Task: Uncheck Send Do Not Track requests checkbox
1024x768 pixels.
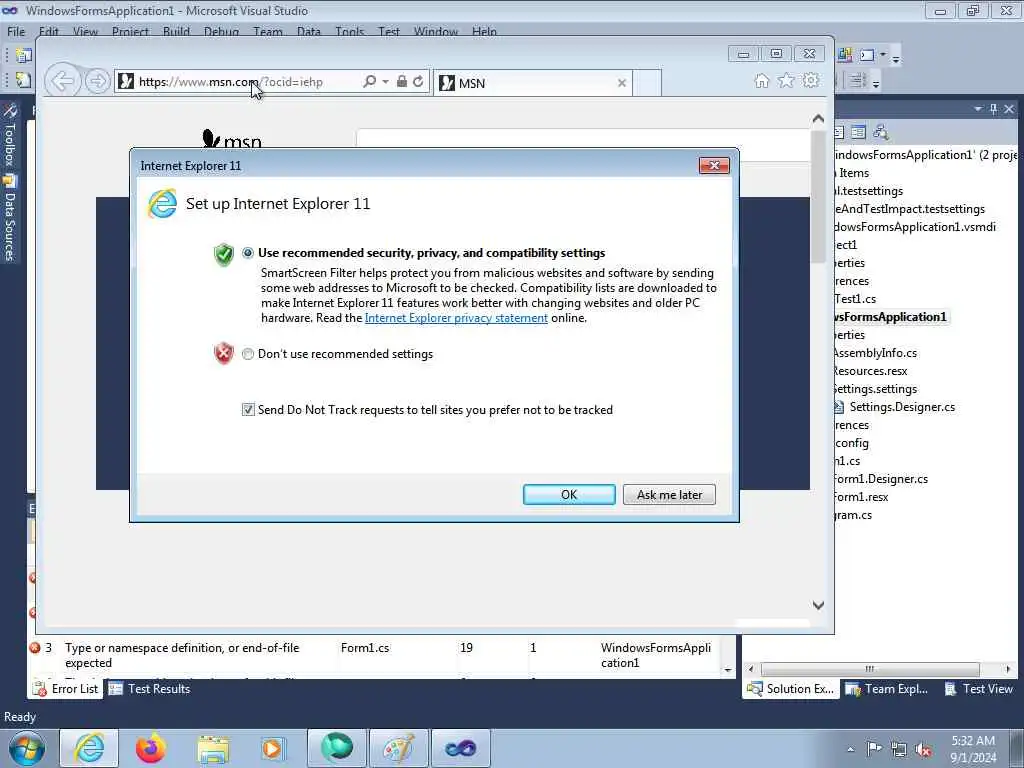Action: pos(248,409)
